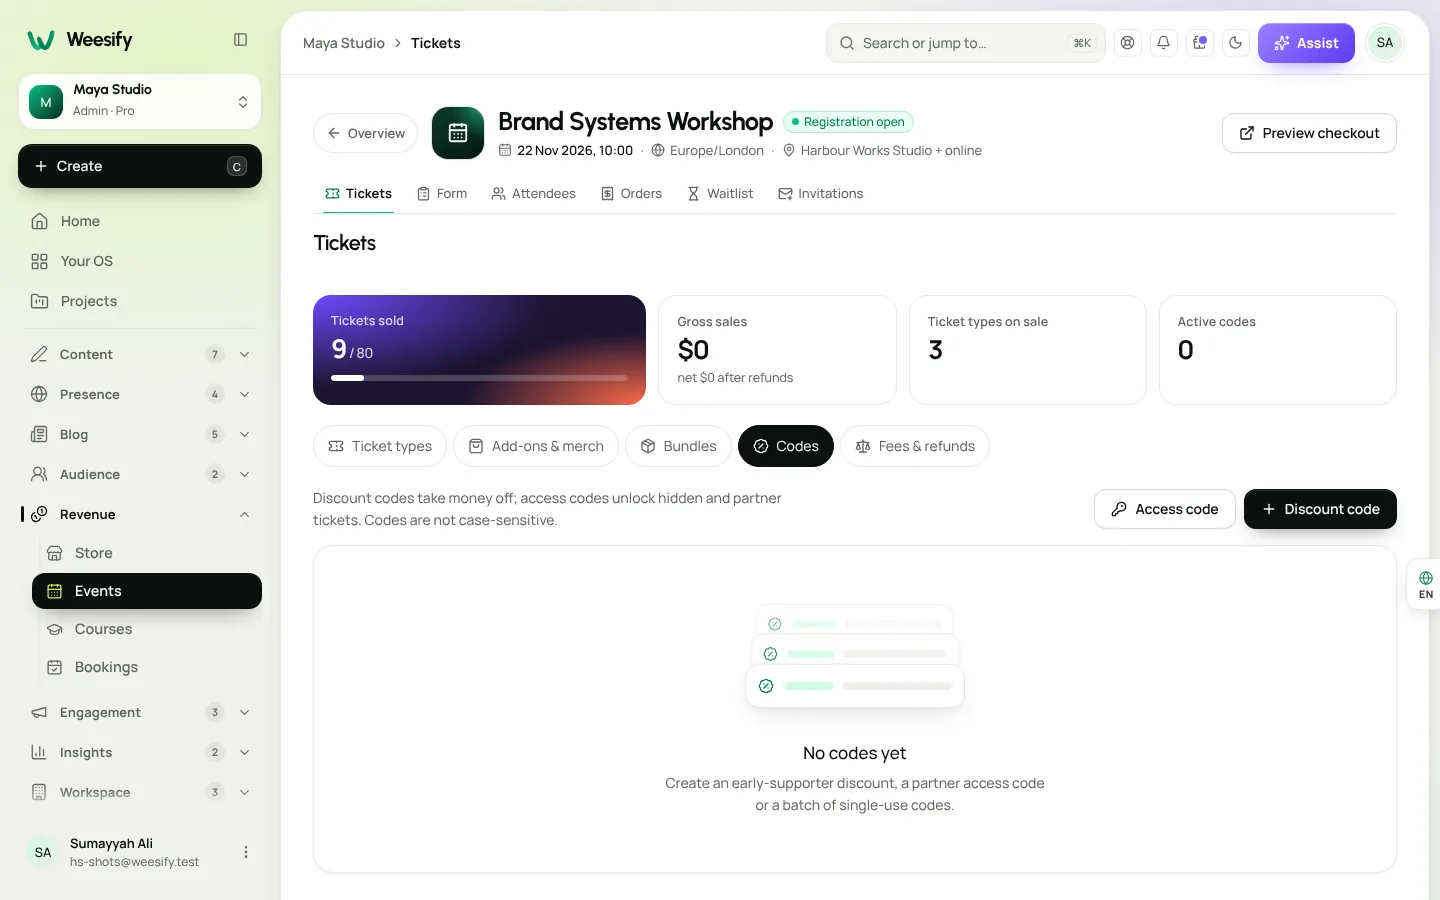Go to Home in sidebar

click(140, 221)
